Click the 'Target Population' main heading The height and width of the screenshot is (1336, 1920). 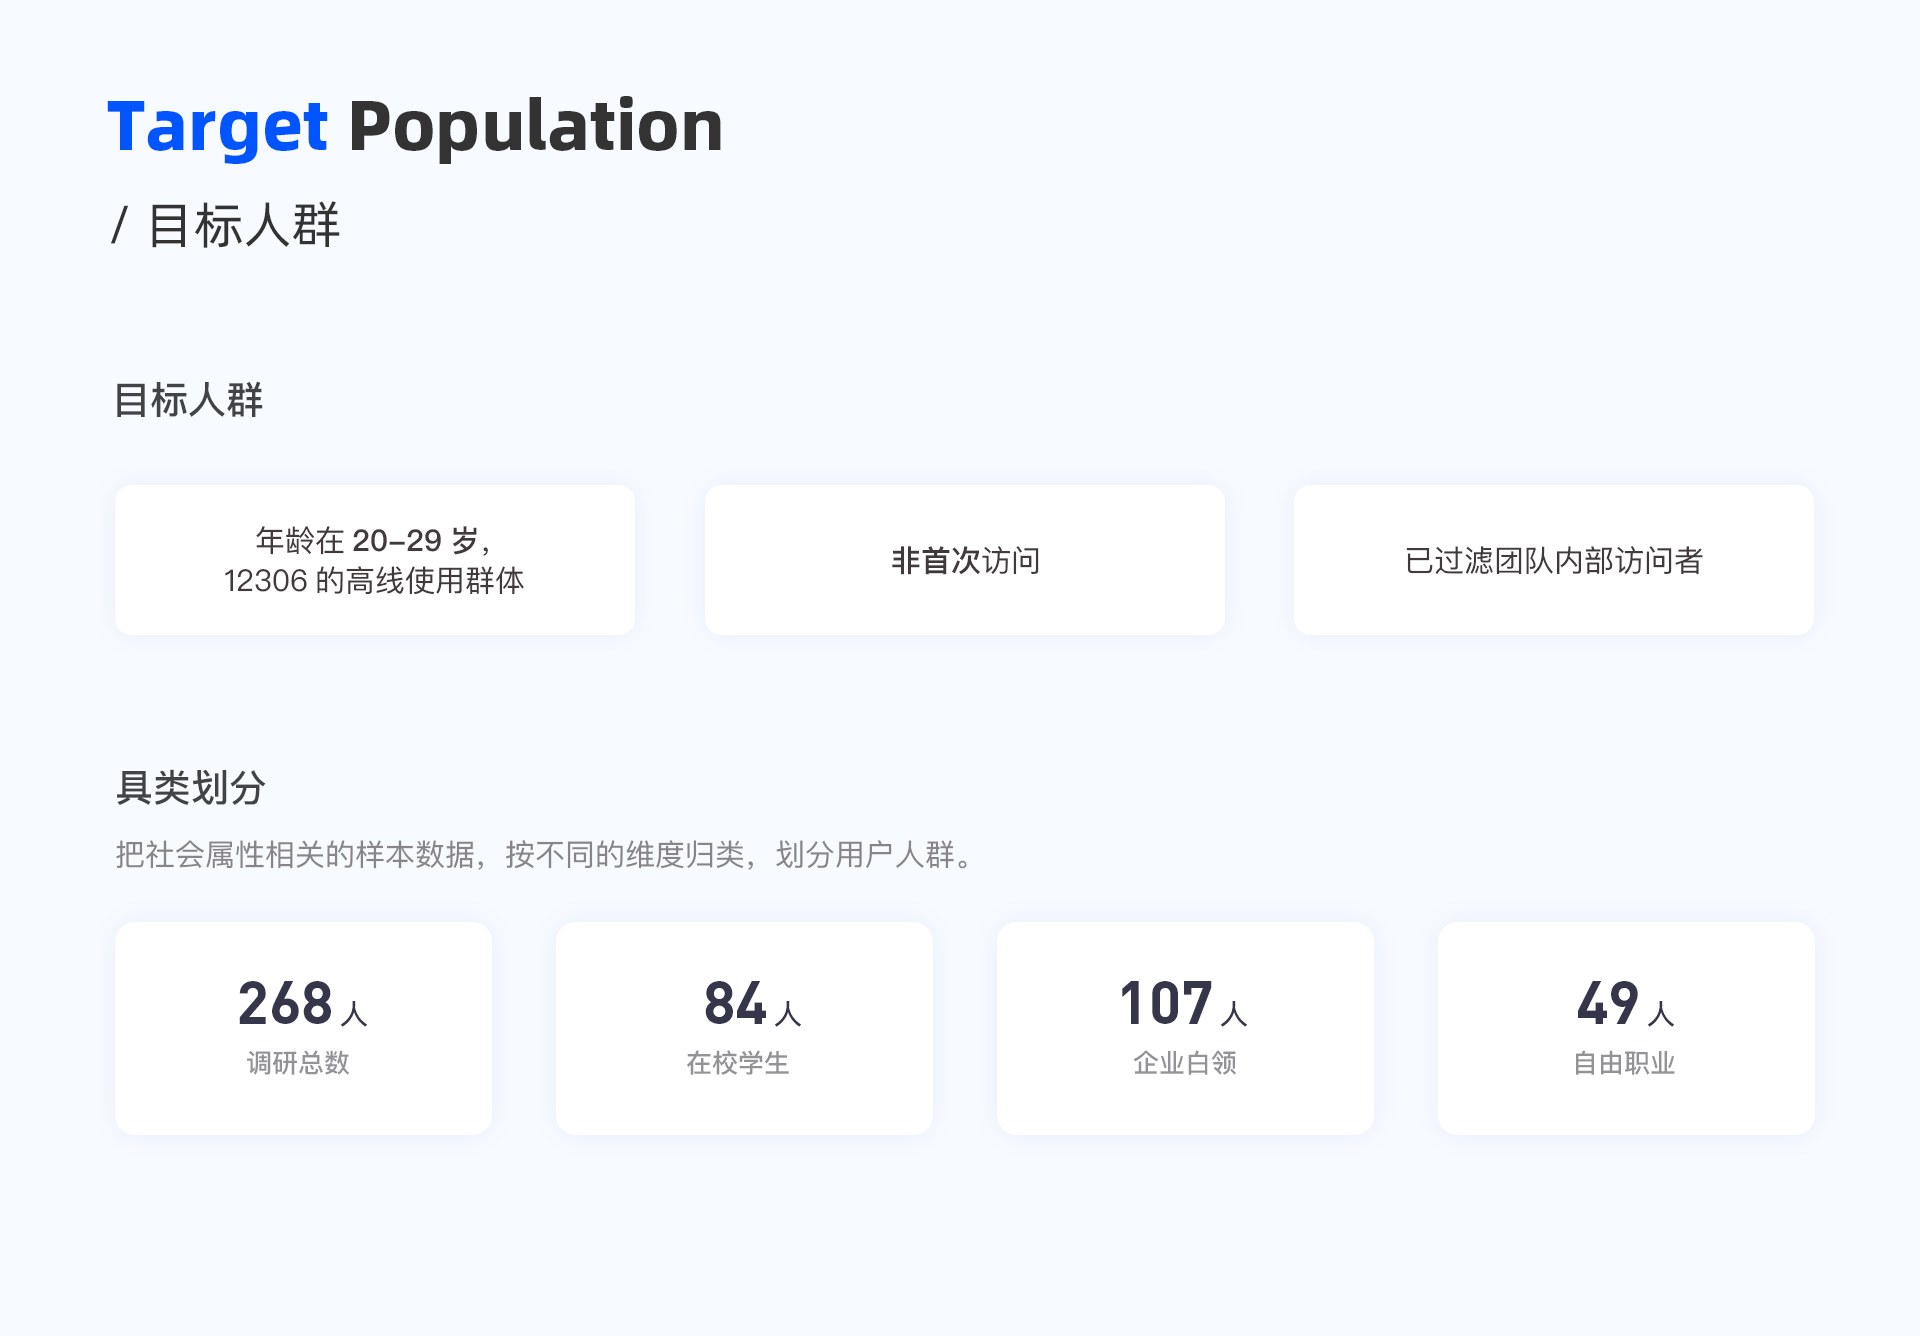(x=415, y=128)
